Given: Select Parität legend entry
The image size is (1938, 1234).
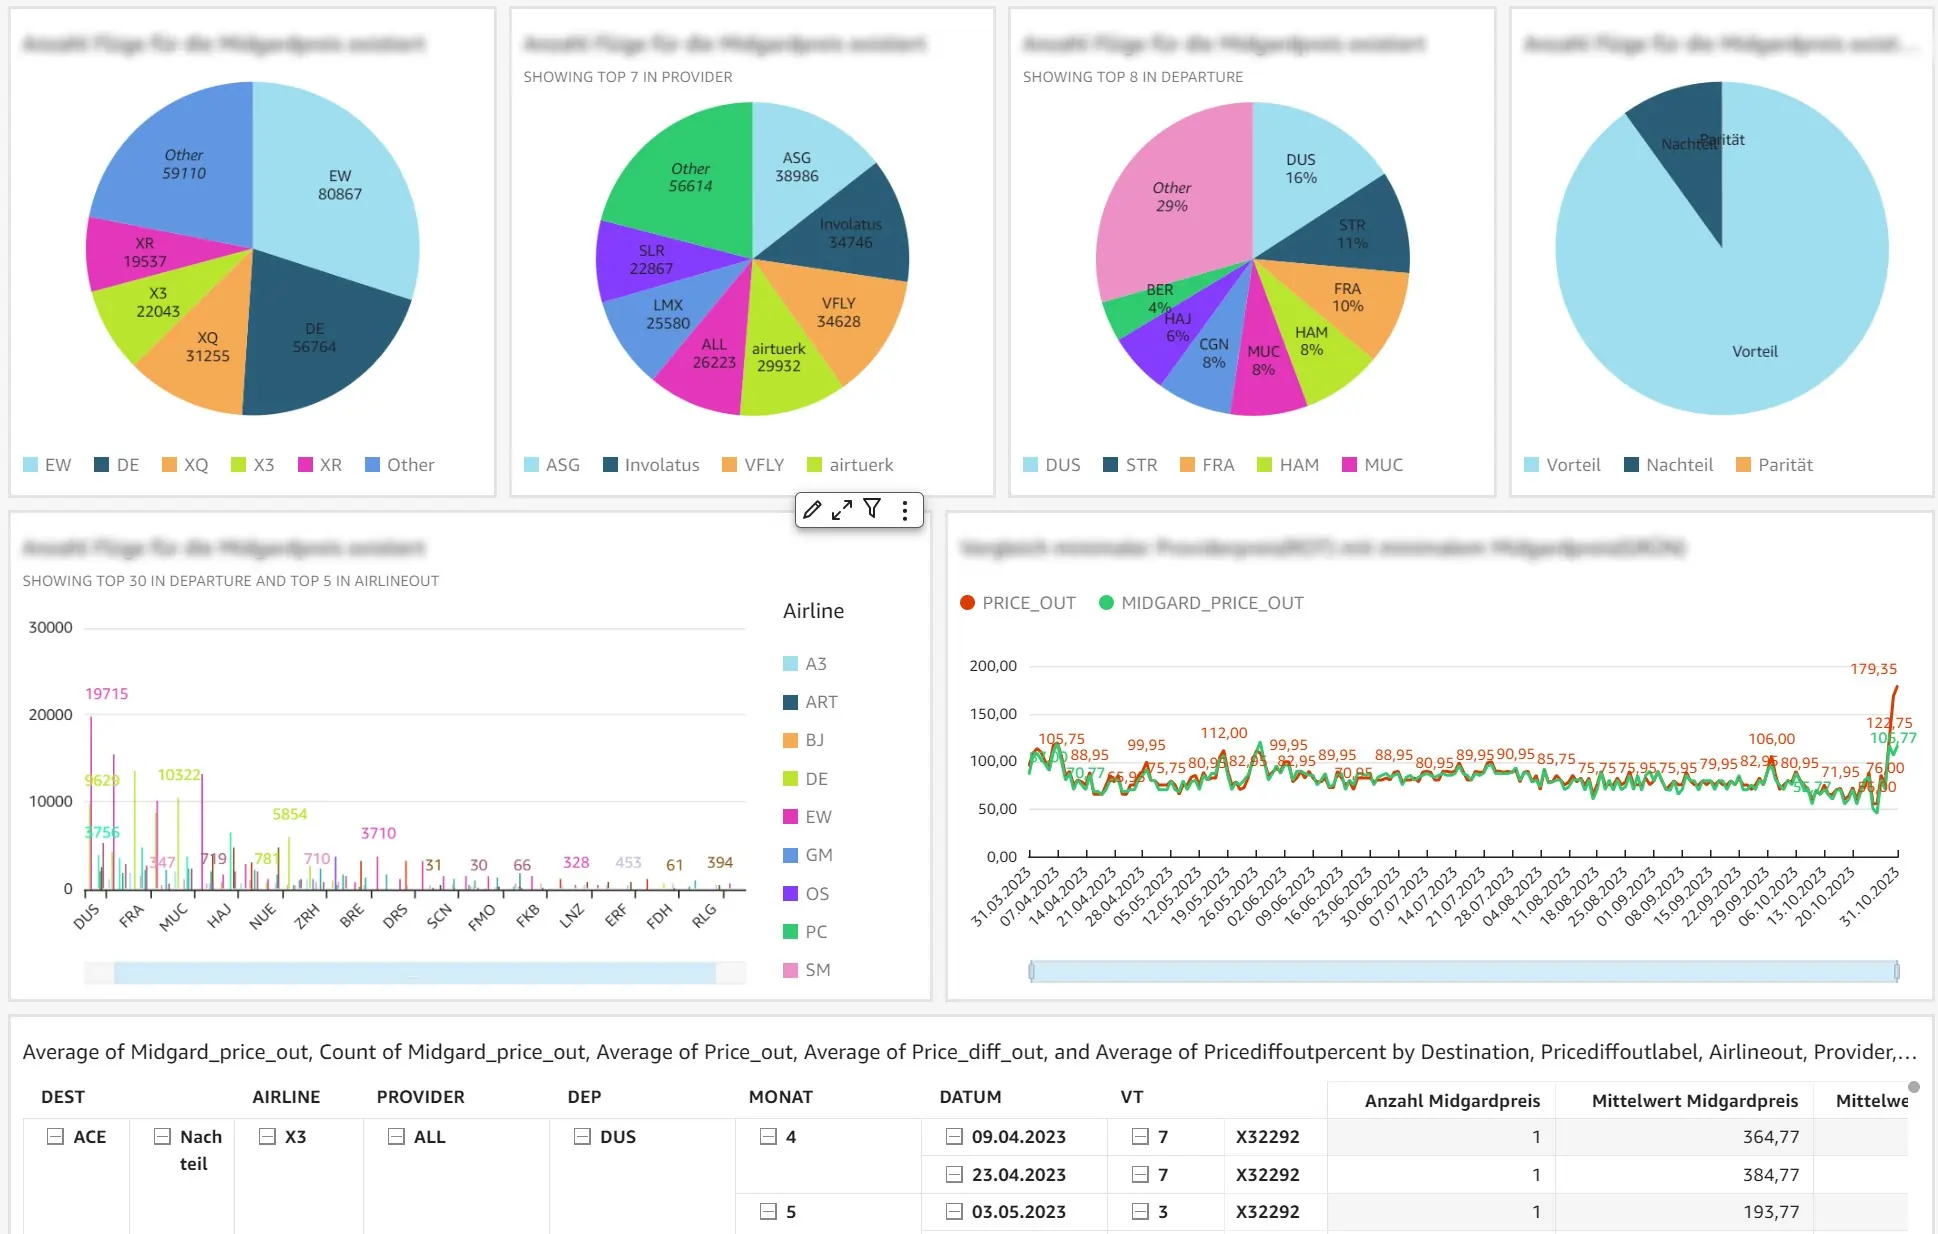Looking at the screenshot, I should (x=1775, y=465).
